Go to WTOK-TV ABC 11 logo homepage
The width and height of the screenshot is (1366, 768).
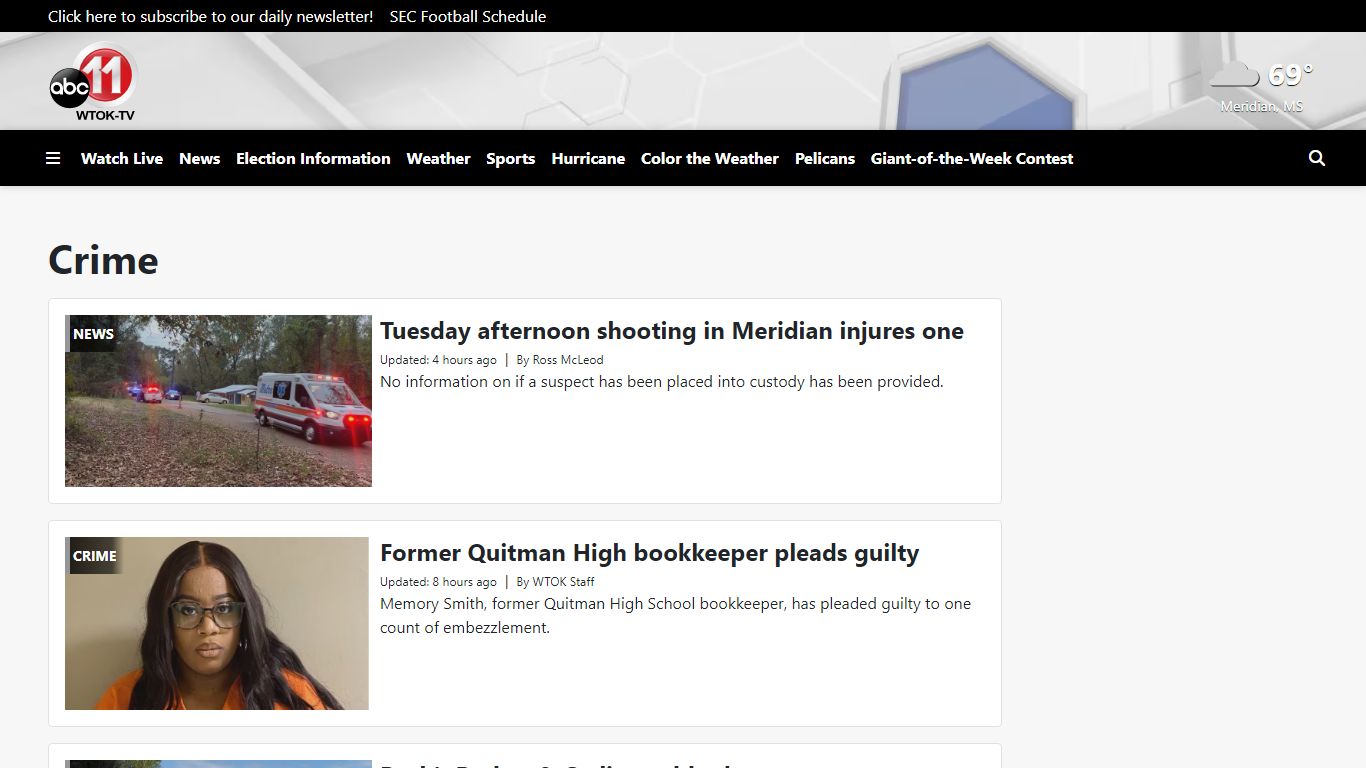(93, 82)
